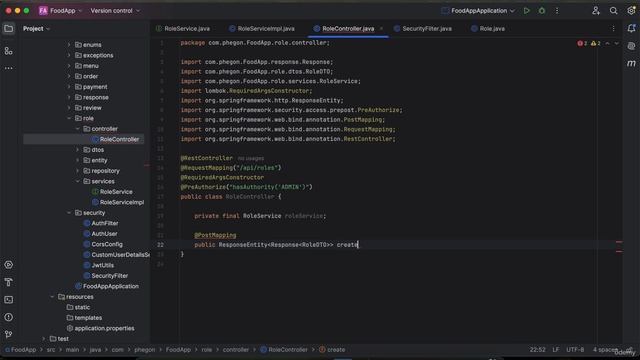Screen dimensions: 640x360
Task: Open Search Everywhere magnifier
Action: click(613, 11)
